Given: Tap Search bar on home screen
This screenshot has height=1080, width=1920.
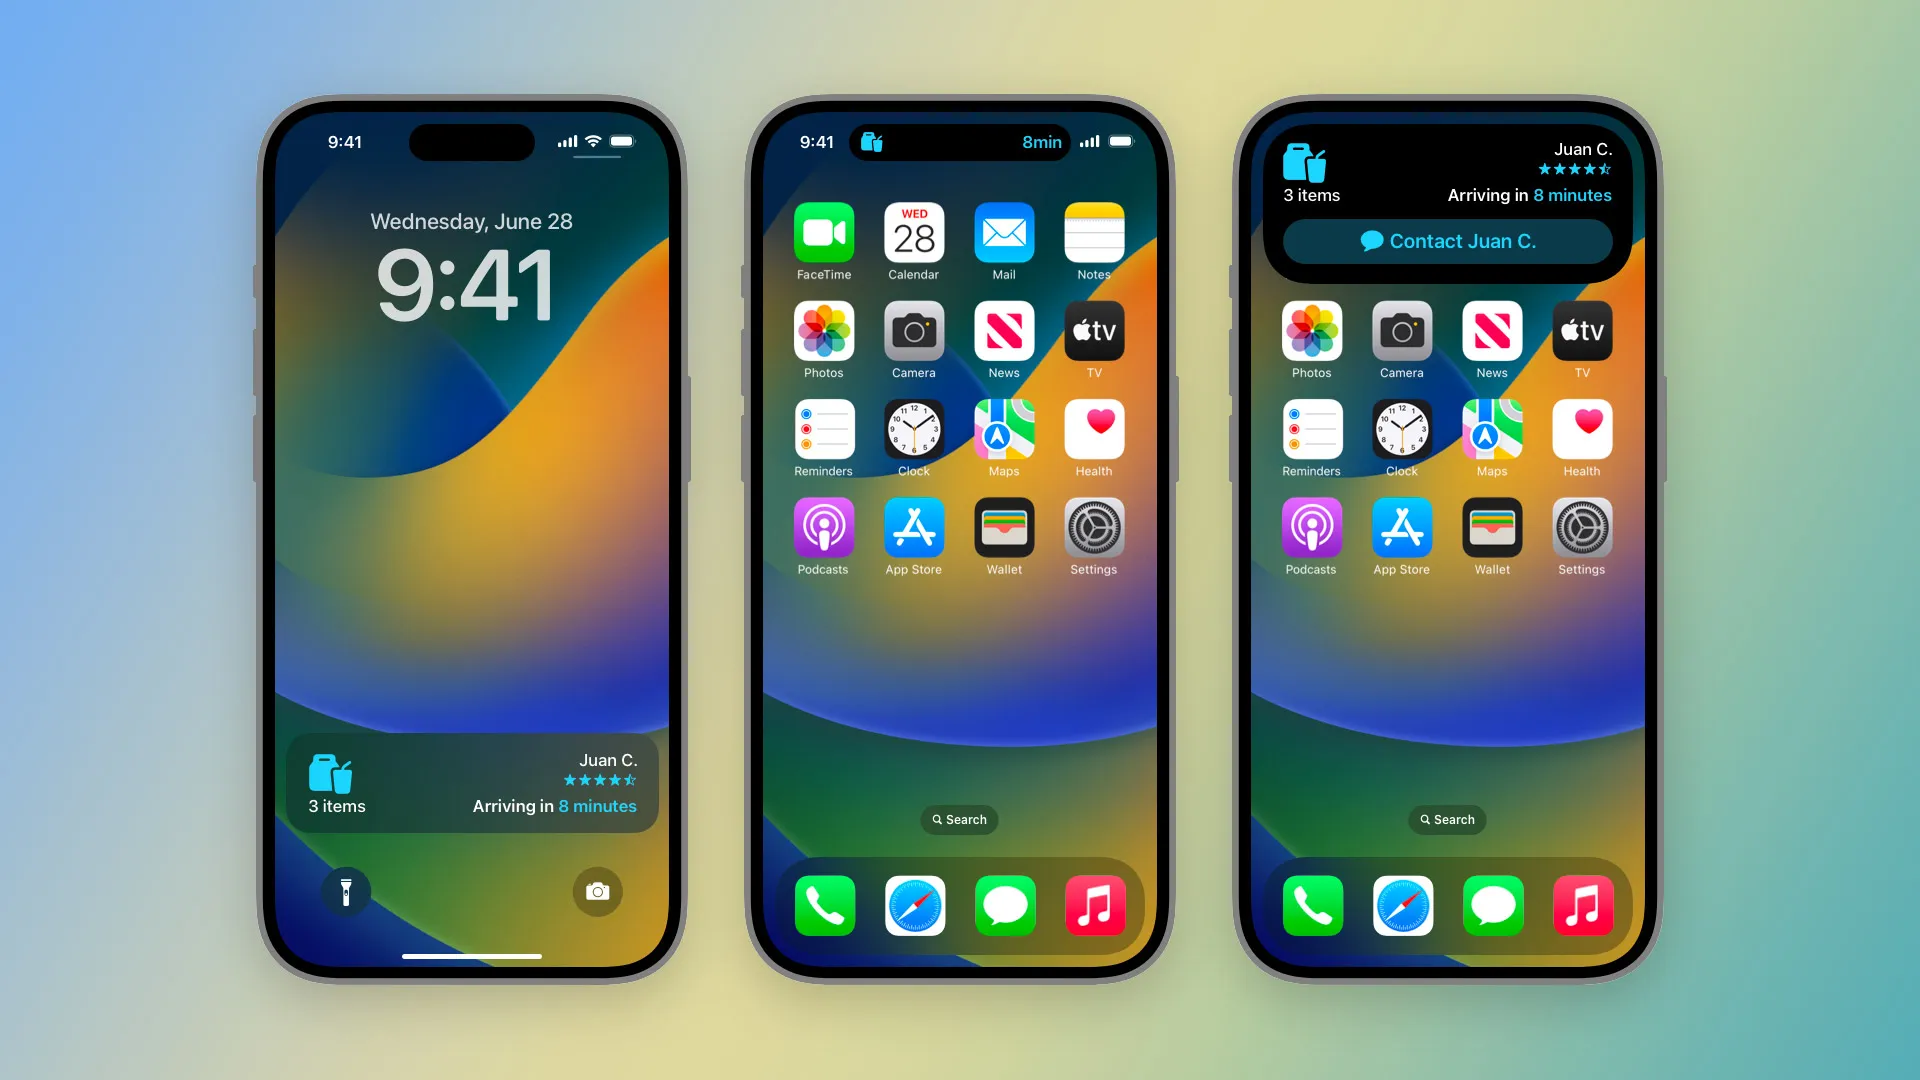Looking at the screenshot, I should click(959, 819).
